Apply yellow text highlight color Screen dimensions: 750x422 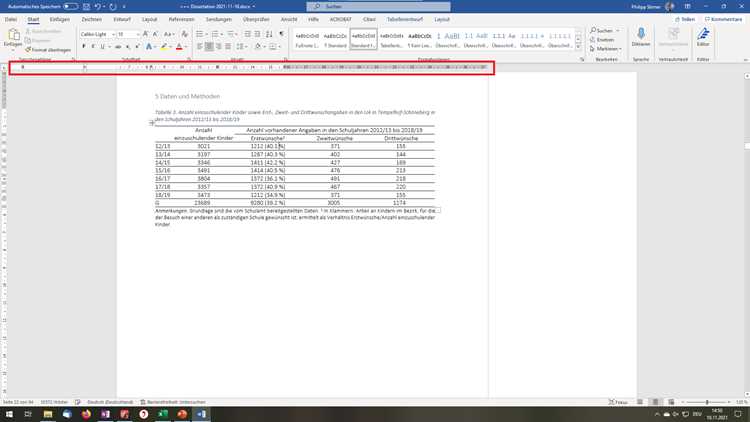click(x=164, y=47)
